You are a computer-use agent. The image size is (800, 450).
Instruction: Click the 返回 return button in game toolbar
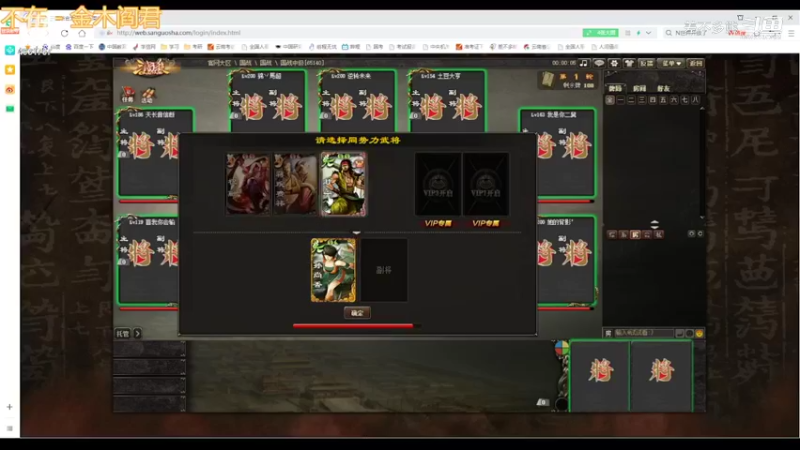(x=696, y=63)
